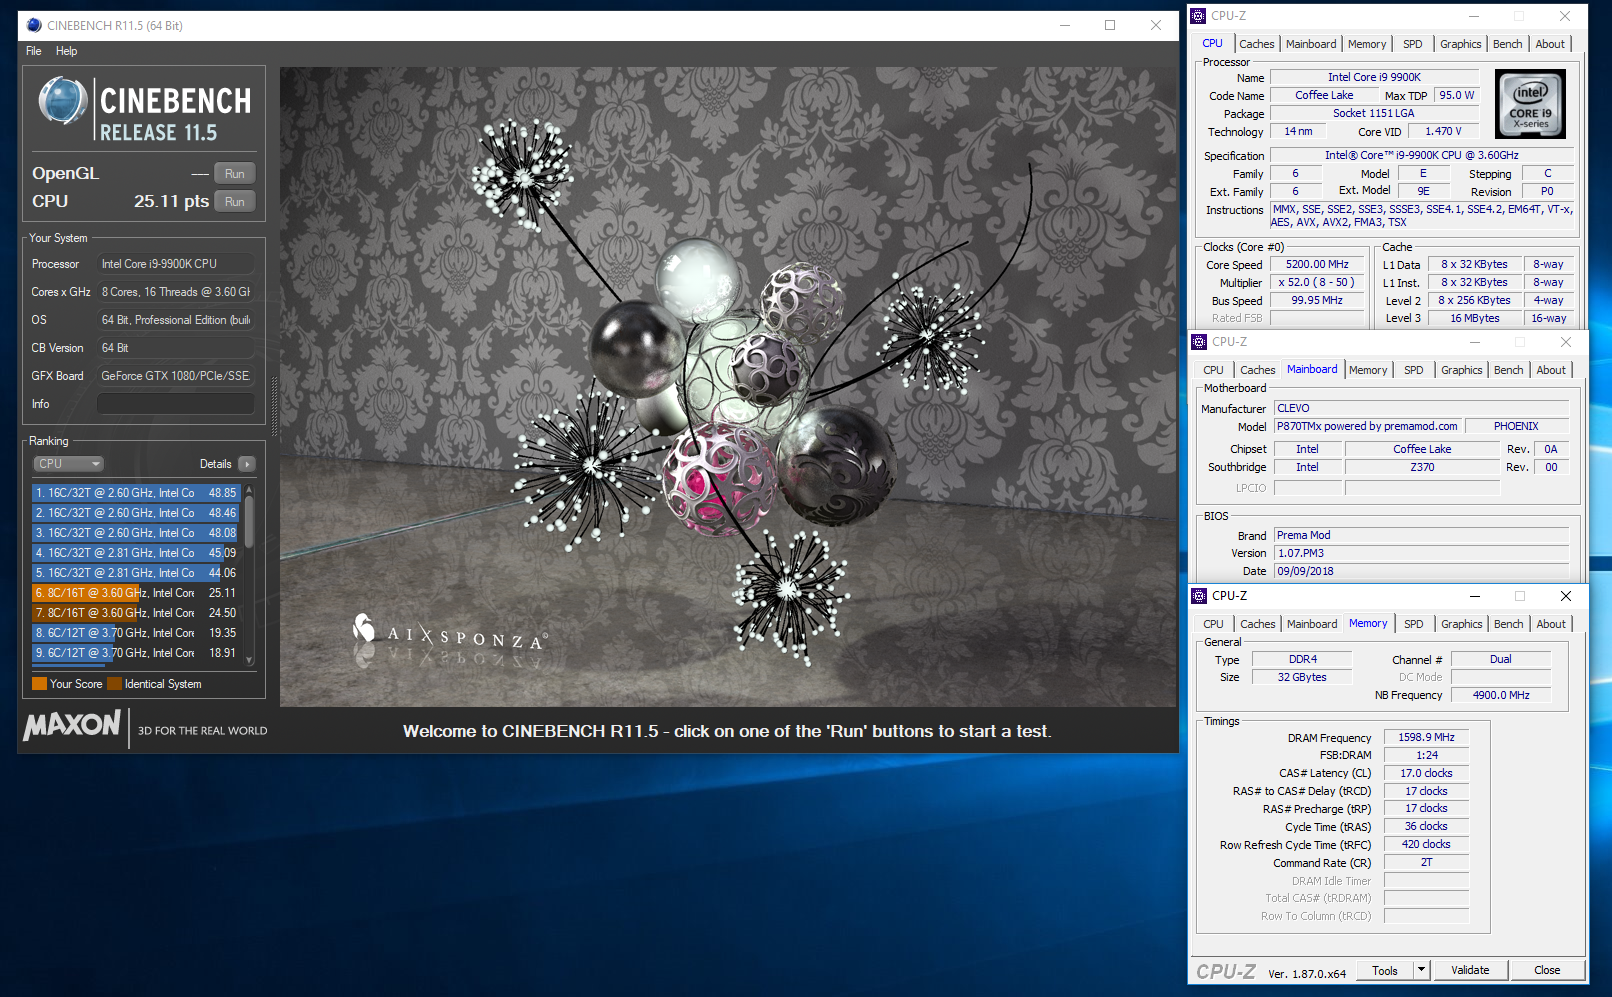
Task: Select CPU tab in the Mainboard CPU-Z window
Action: (1213, 370)
